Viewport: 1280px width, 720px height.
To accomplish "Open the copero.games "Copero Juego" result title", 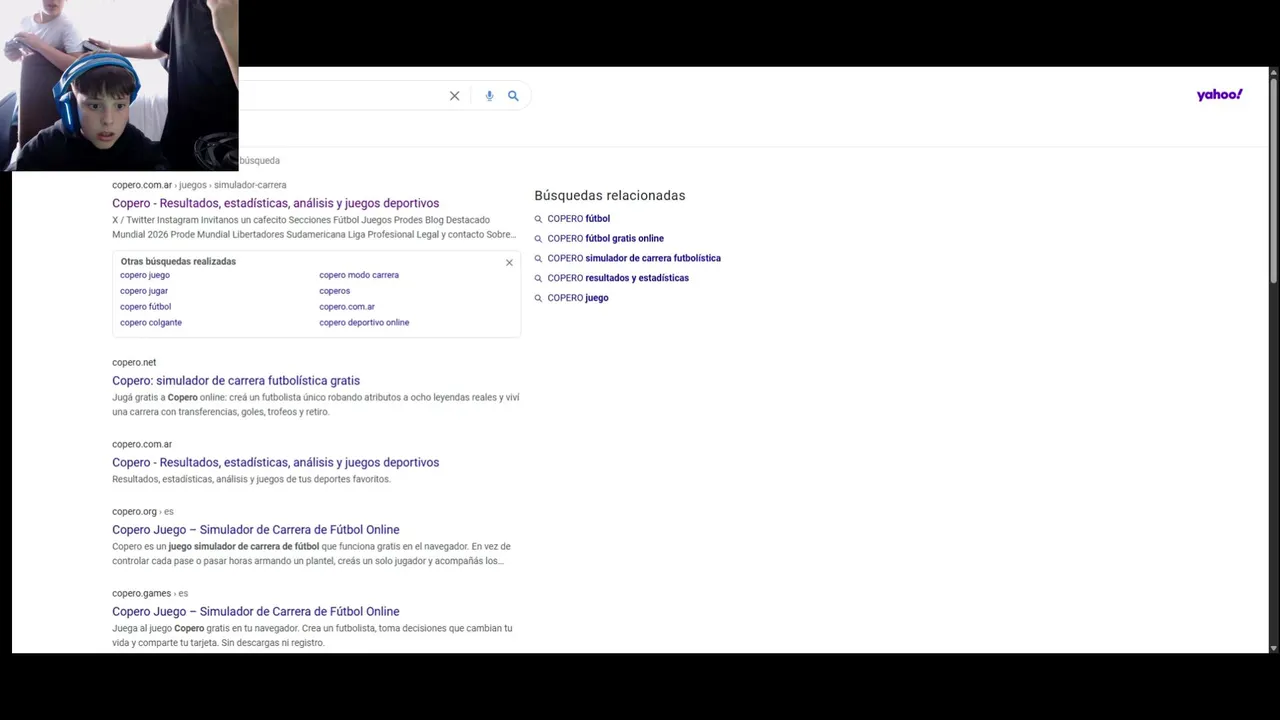I will [255, 612].
